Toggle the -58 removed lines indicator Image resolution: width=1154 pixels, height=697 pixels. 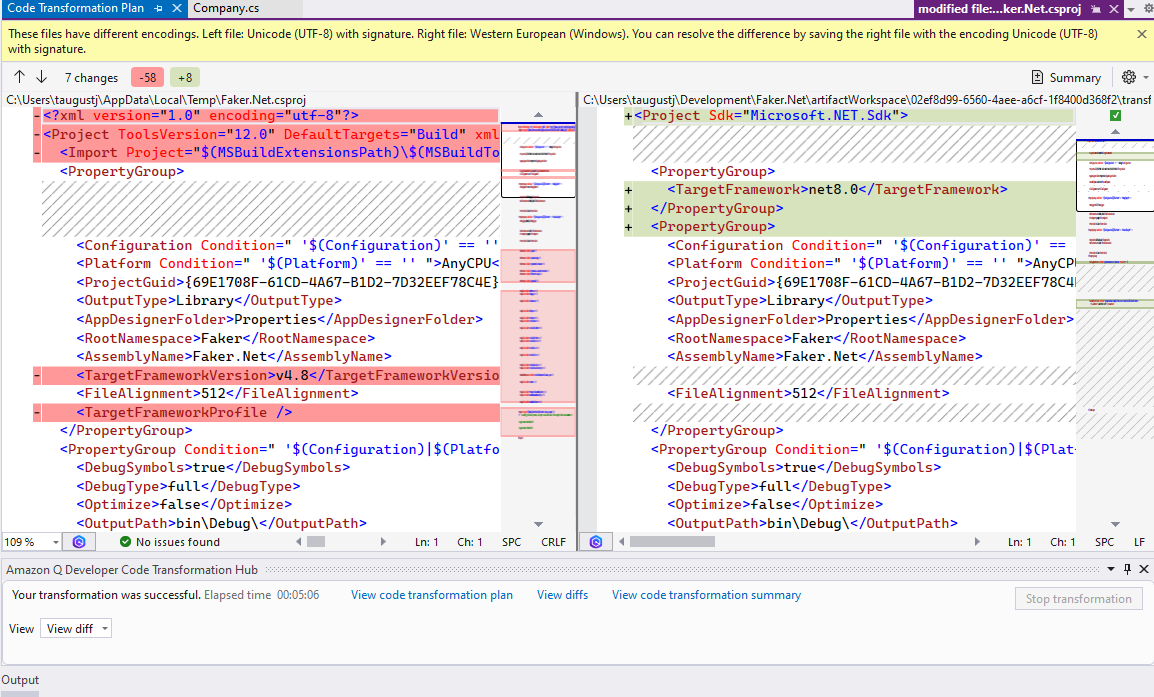(x=147, y=77)
